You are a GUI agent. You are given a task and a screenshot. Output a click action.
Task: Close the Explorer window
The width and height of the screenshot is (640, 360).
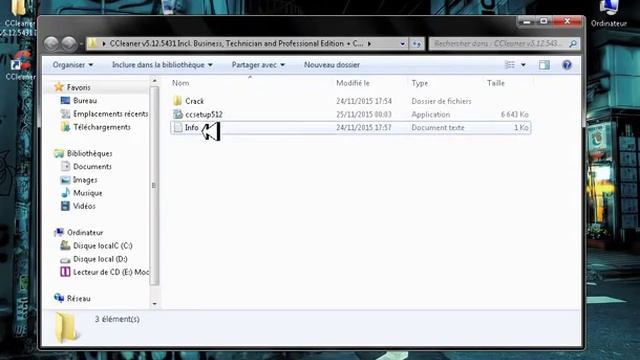(567, 21)
